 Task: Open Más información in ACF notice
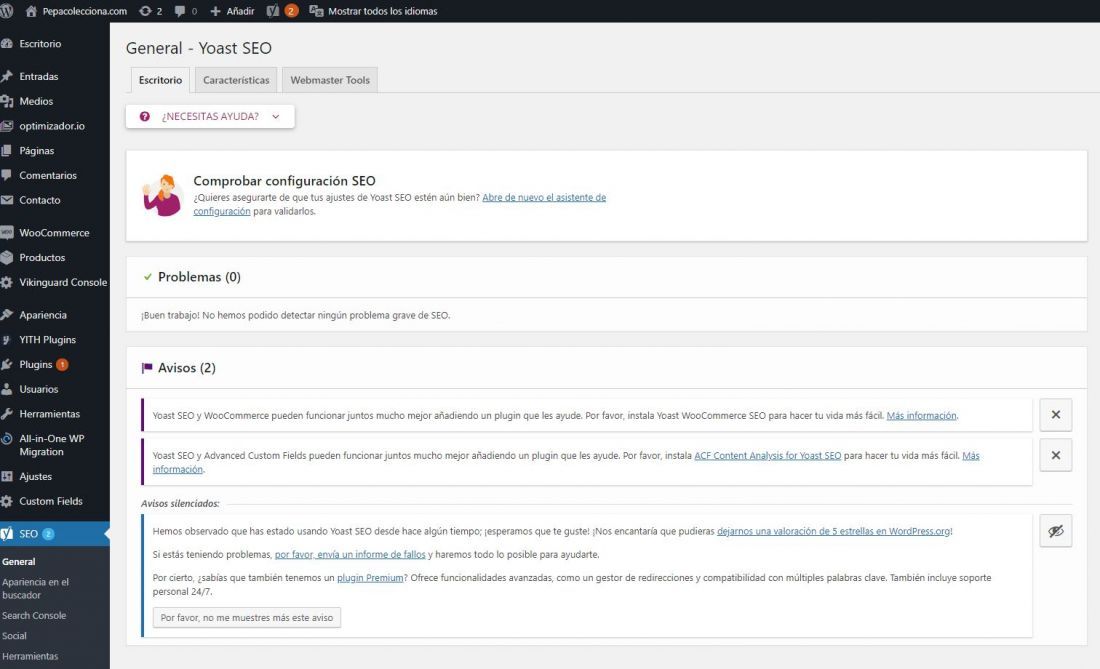971,456
